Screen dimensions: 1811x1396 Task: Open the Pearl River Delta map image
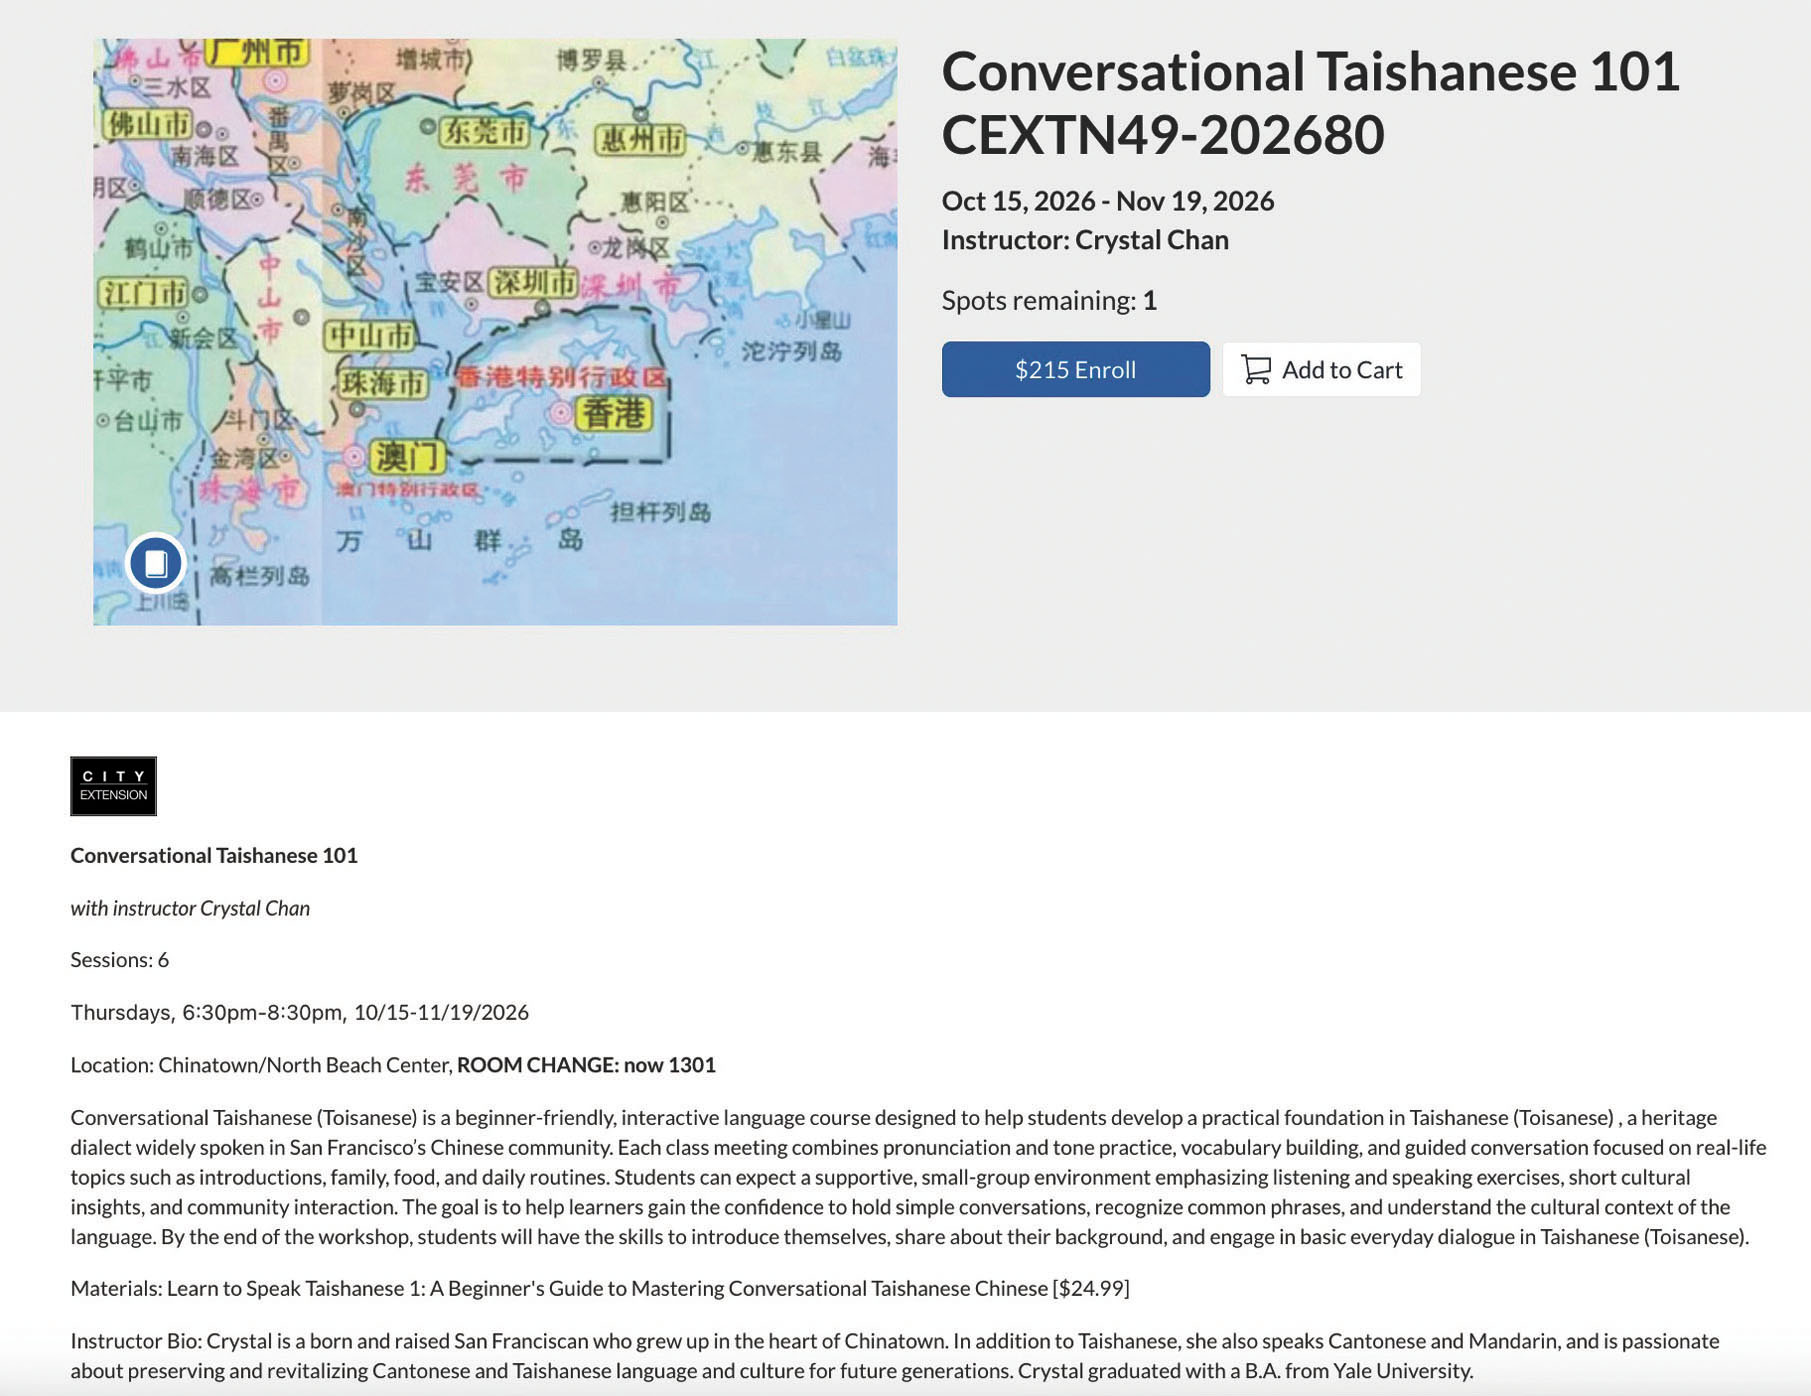[x=495, y=332]
